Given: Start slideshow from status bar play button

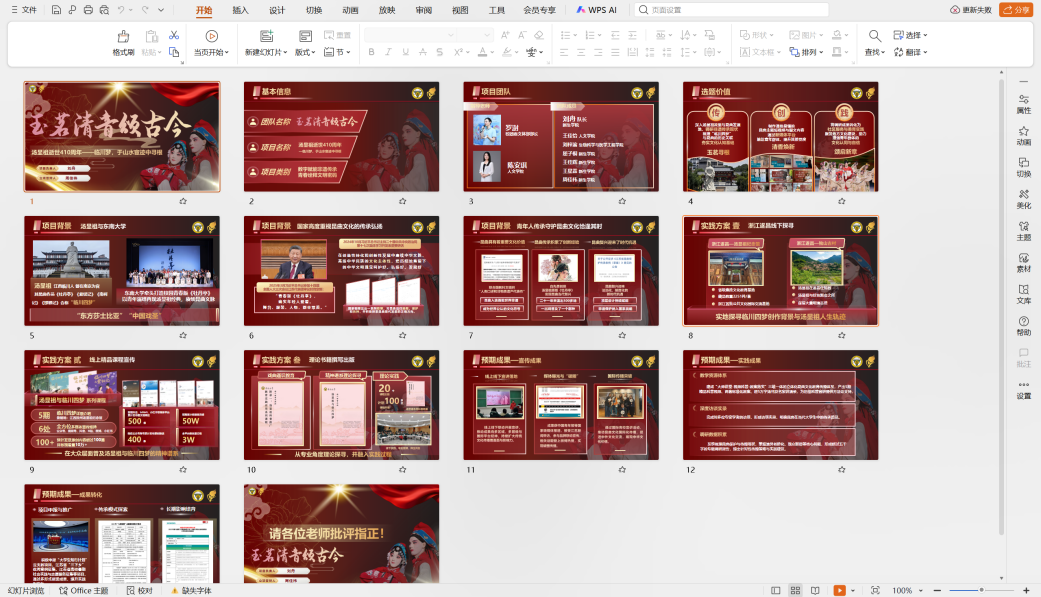Looking at the screenshot, I should point(839,590).
